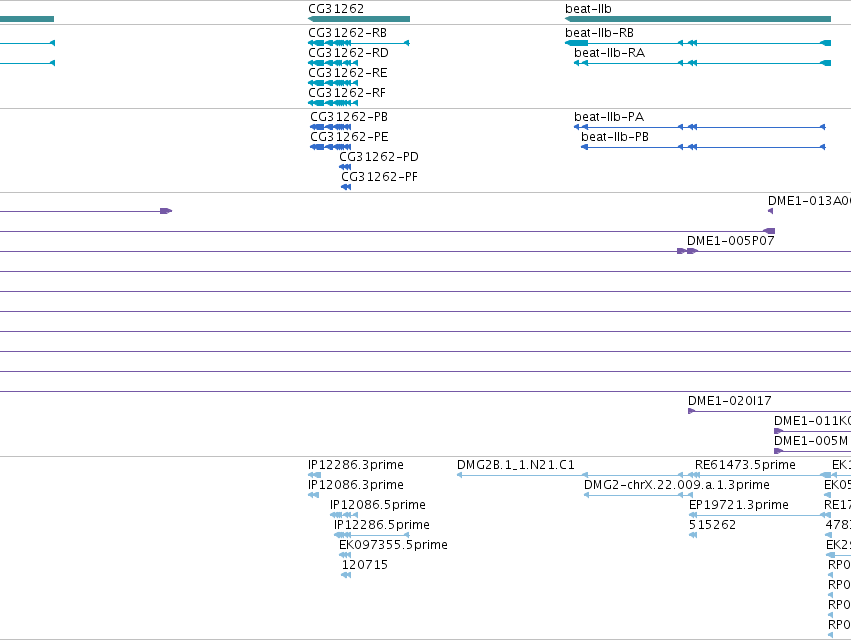Click the CG31262-PF protein label
851x640 pixels.
379,177
